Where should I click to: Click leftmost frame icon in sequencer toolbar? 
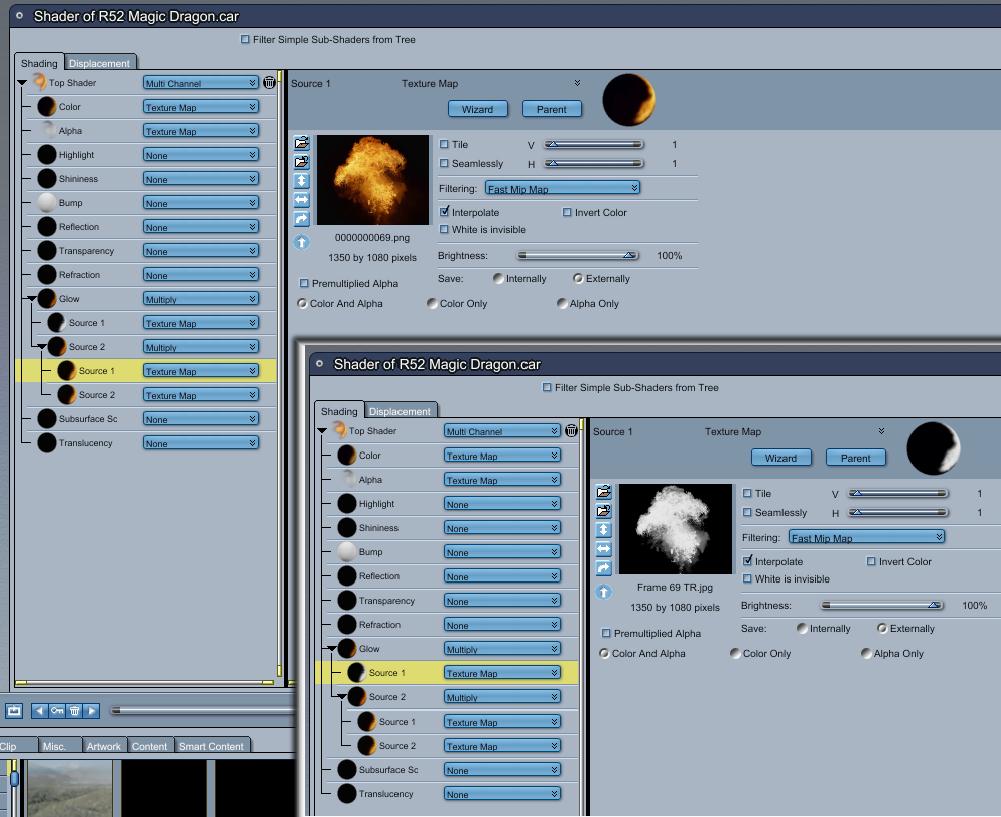tap(14, 710)
